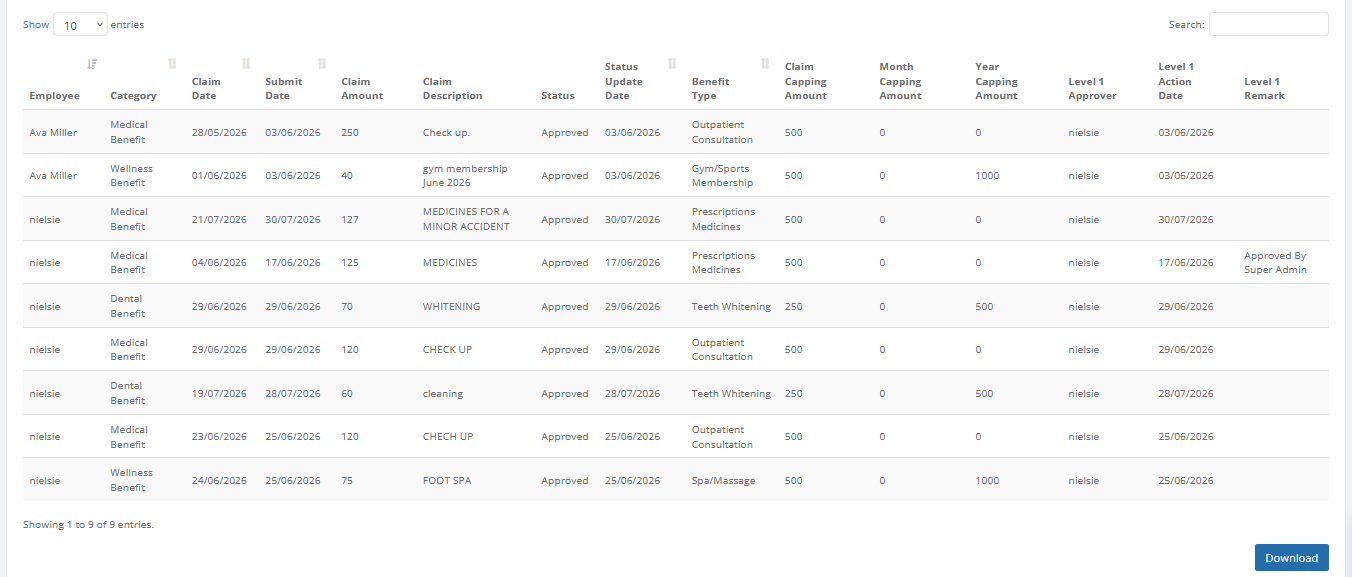Click the Claim Capping Amount header
Viewport: 1352px width, 577px height.
(x=806, y=81)
